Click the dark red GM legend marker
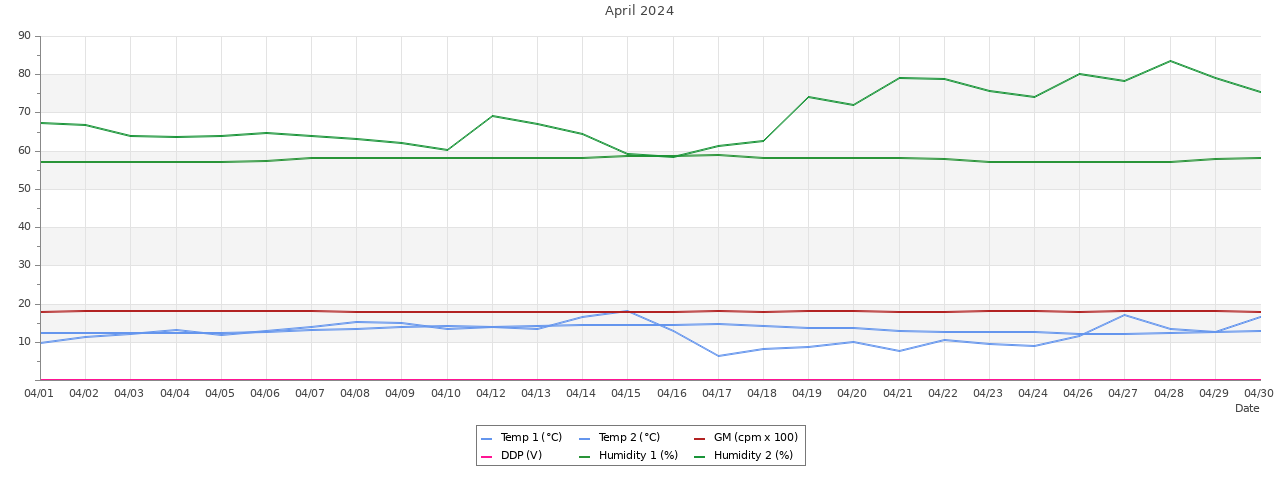Image resolution: width=1280 pixels, height=500 pixels. coord(700,438)
